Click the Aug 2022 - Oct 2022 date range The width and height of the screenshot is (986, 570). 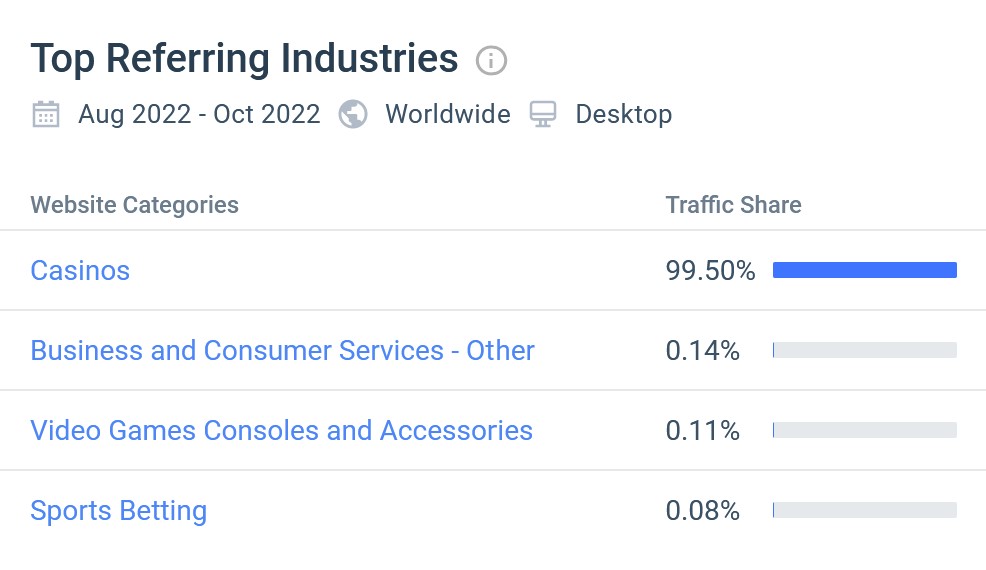coord(199,114)
